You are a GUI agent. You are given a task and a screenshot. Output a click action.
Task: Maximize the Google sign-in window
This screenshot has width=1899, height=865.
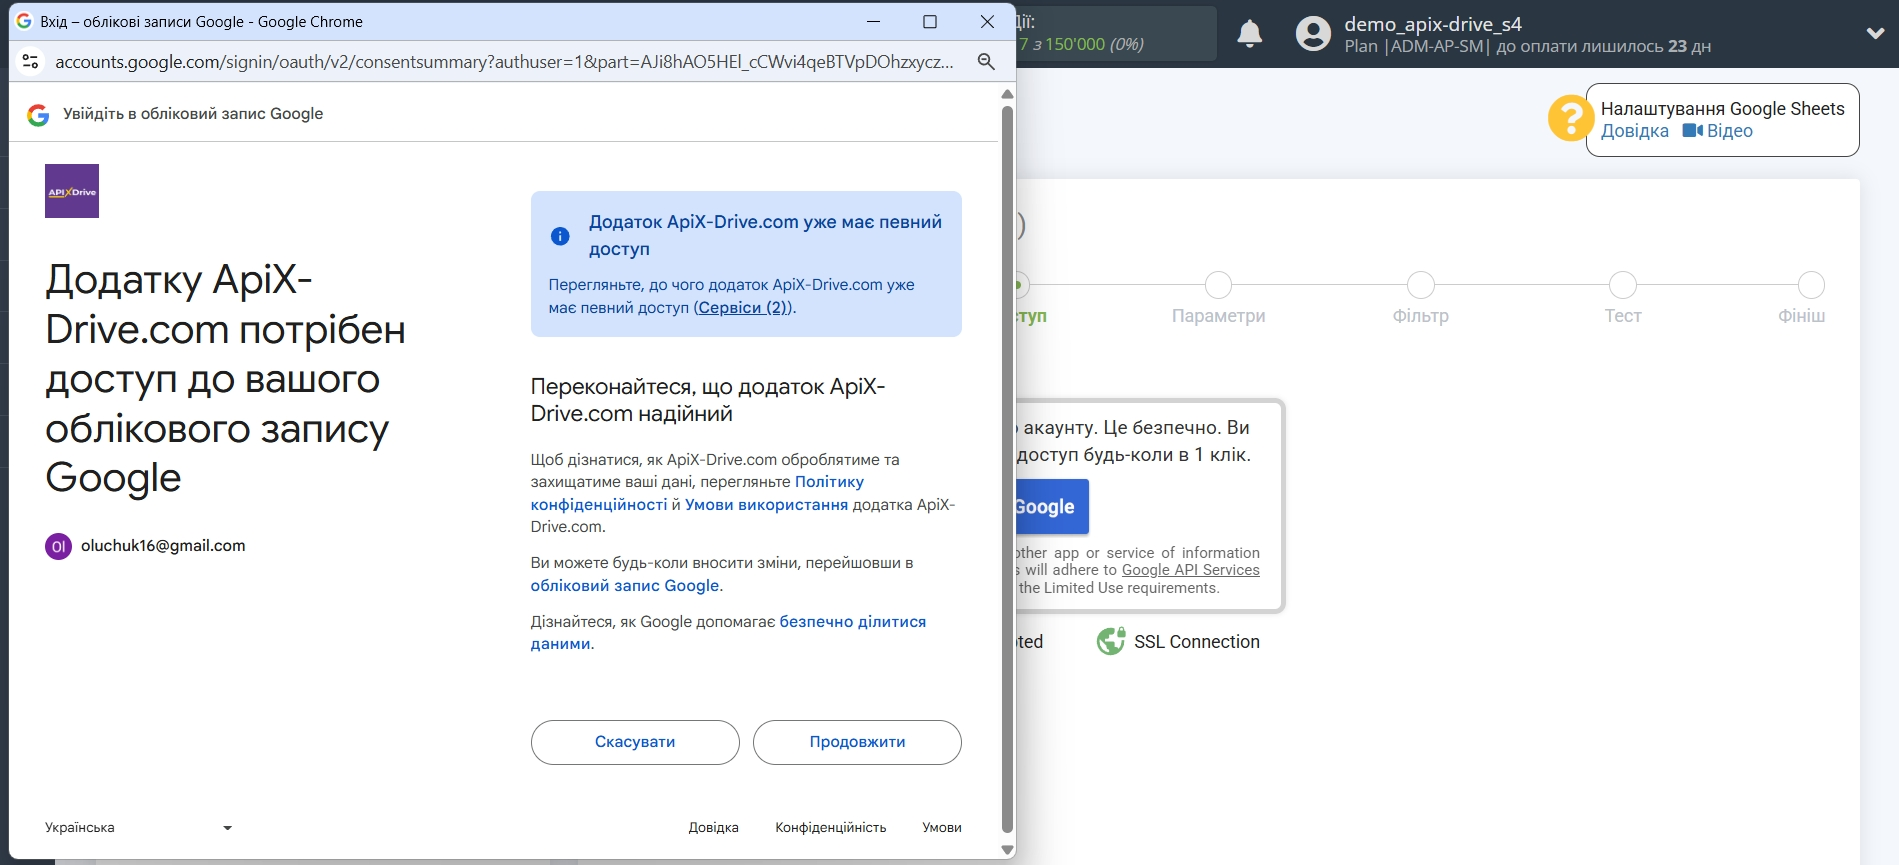tap(930, 21)
